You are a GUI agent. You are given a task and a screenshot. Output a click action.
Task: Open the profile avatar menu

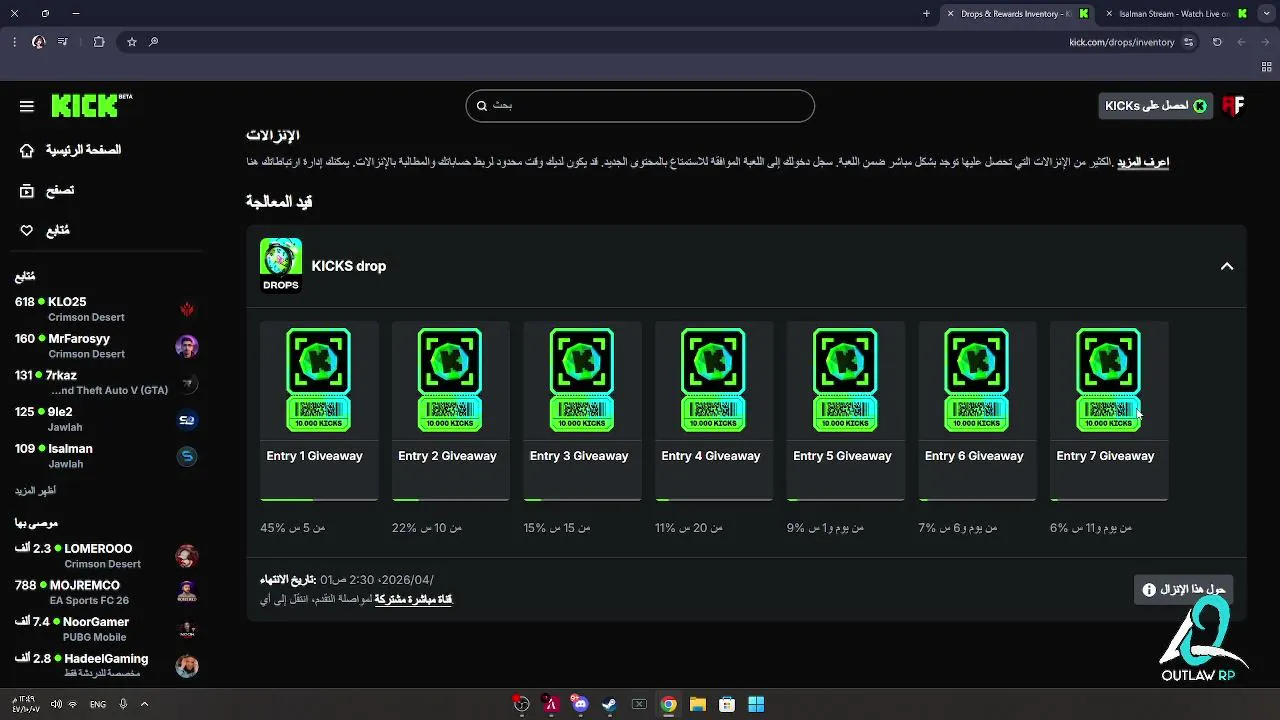(1233, 106)
